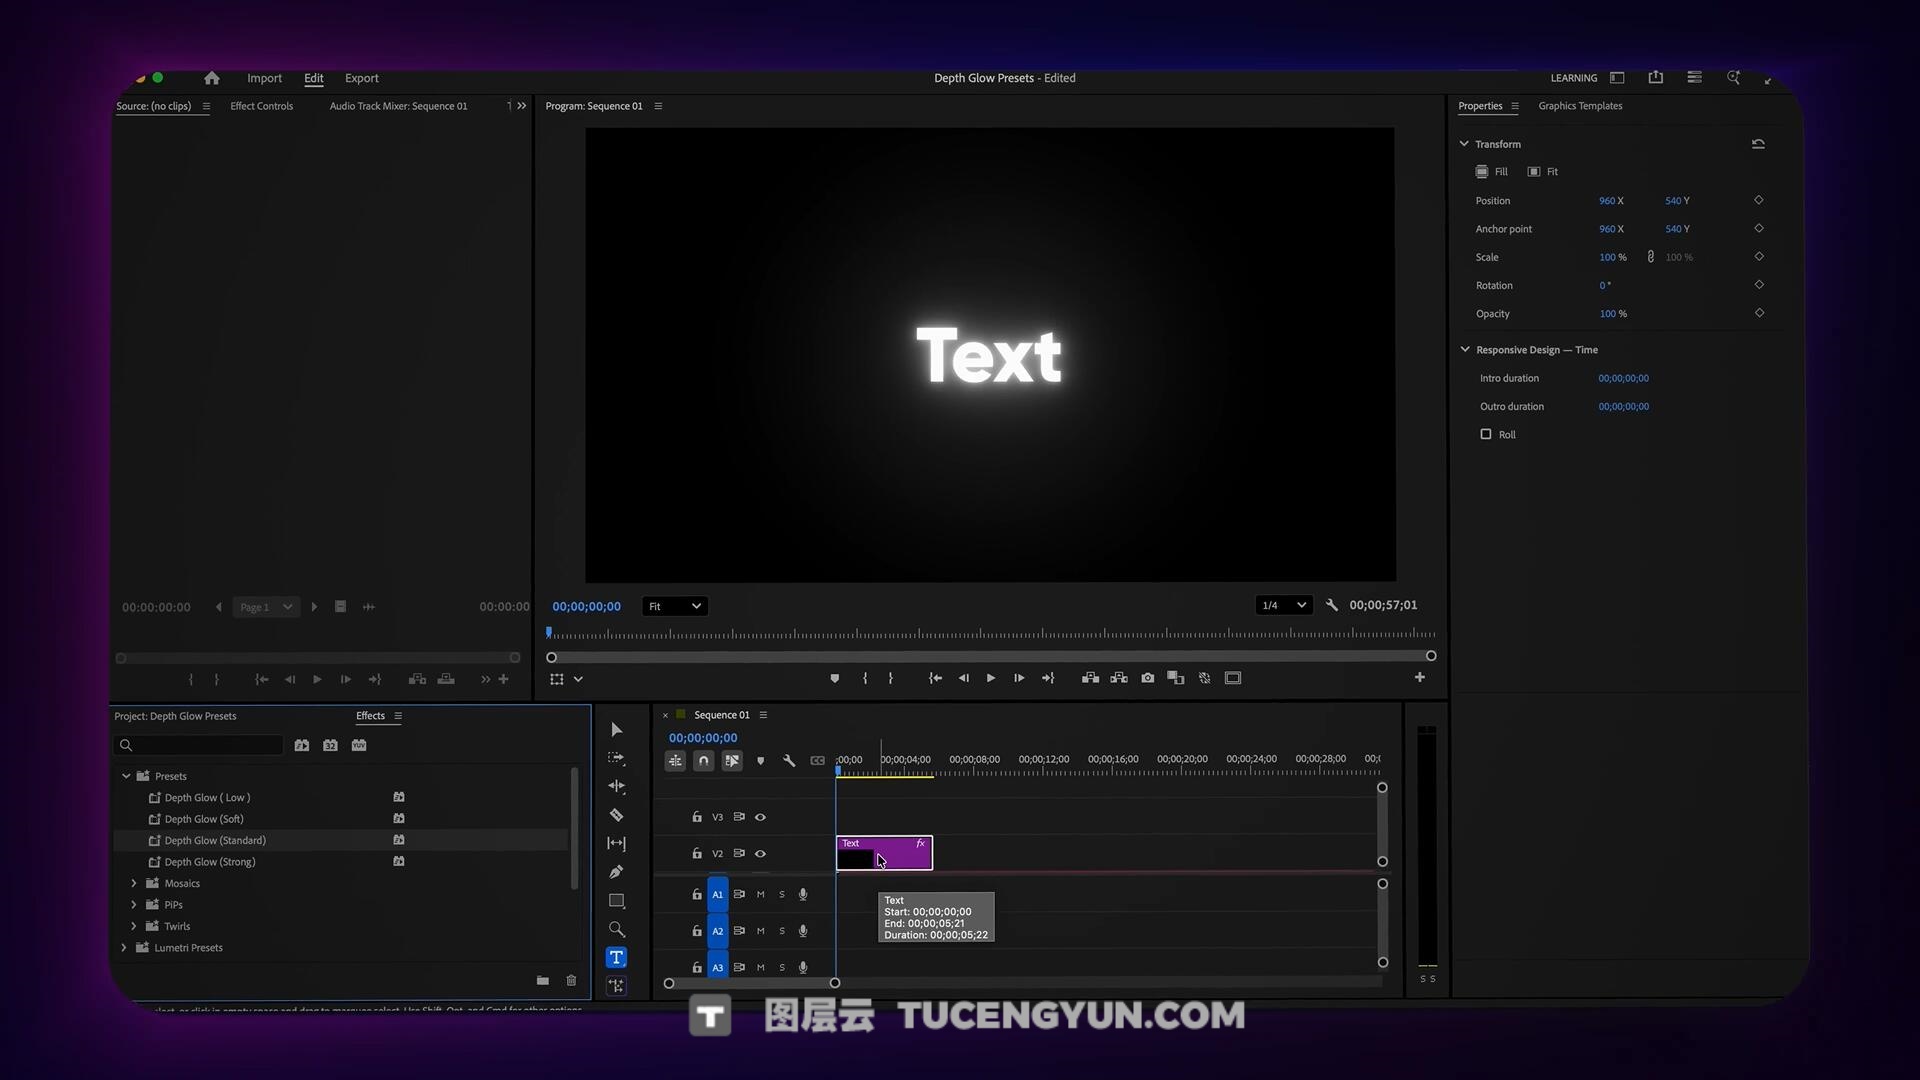1920x1080 pixels.
Task: Switch to the Graphics Templates tab
Action: tap(1579, 106)
